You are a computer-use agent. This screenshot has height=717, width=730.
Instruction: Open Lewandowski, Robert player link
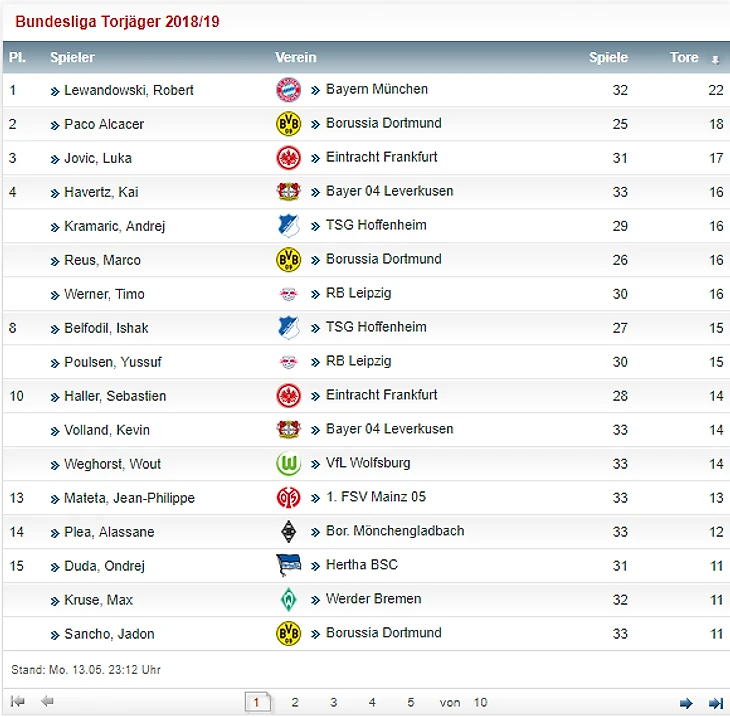[128, 90]
